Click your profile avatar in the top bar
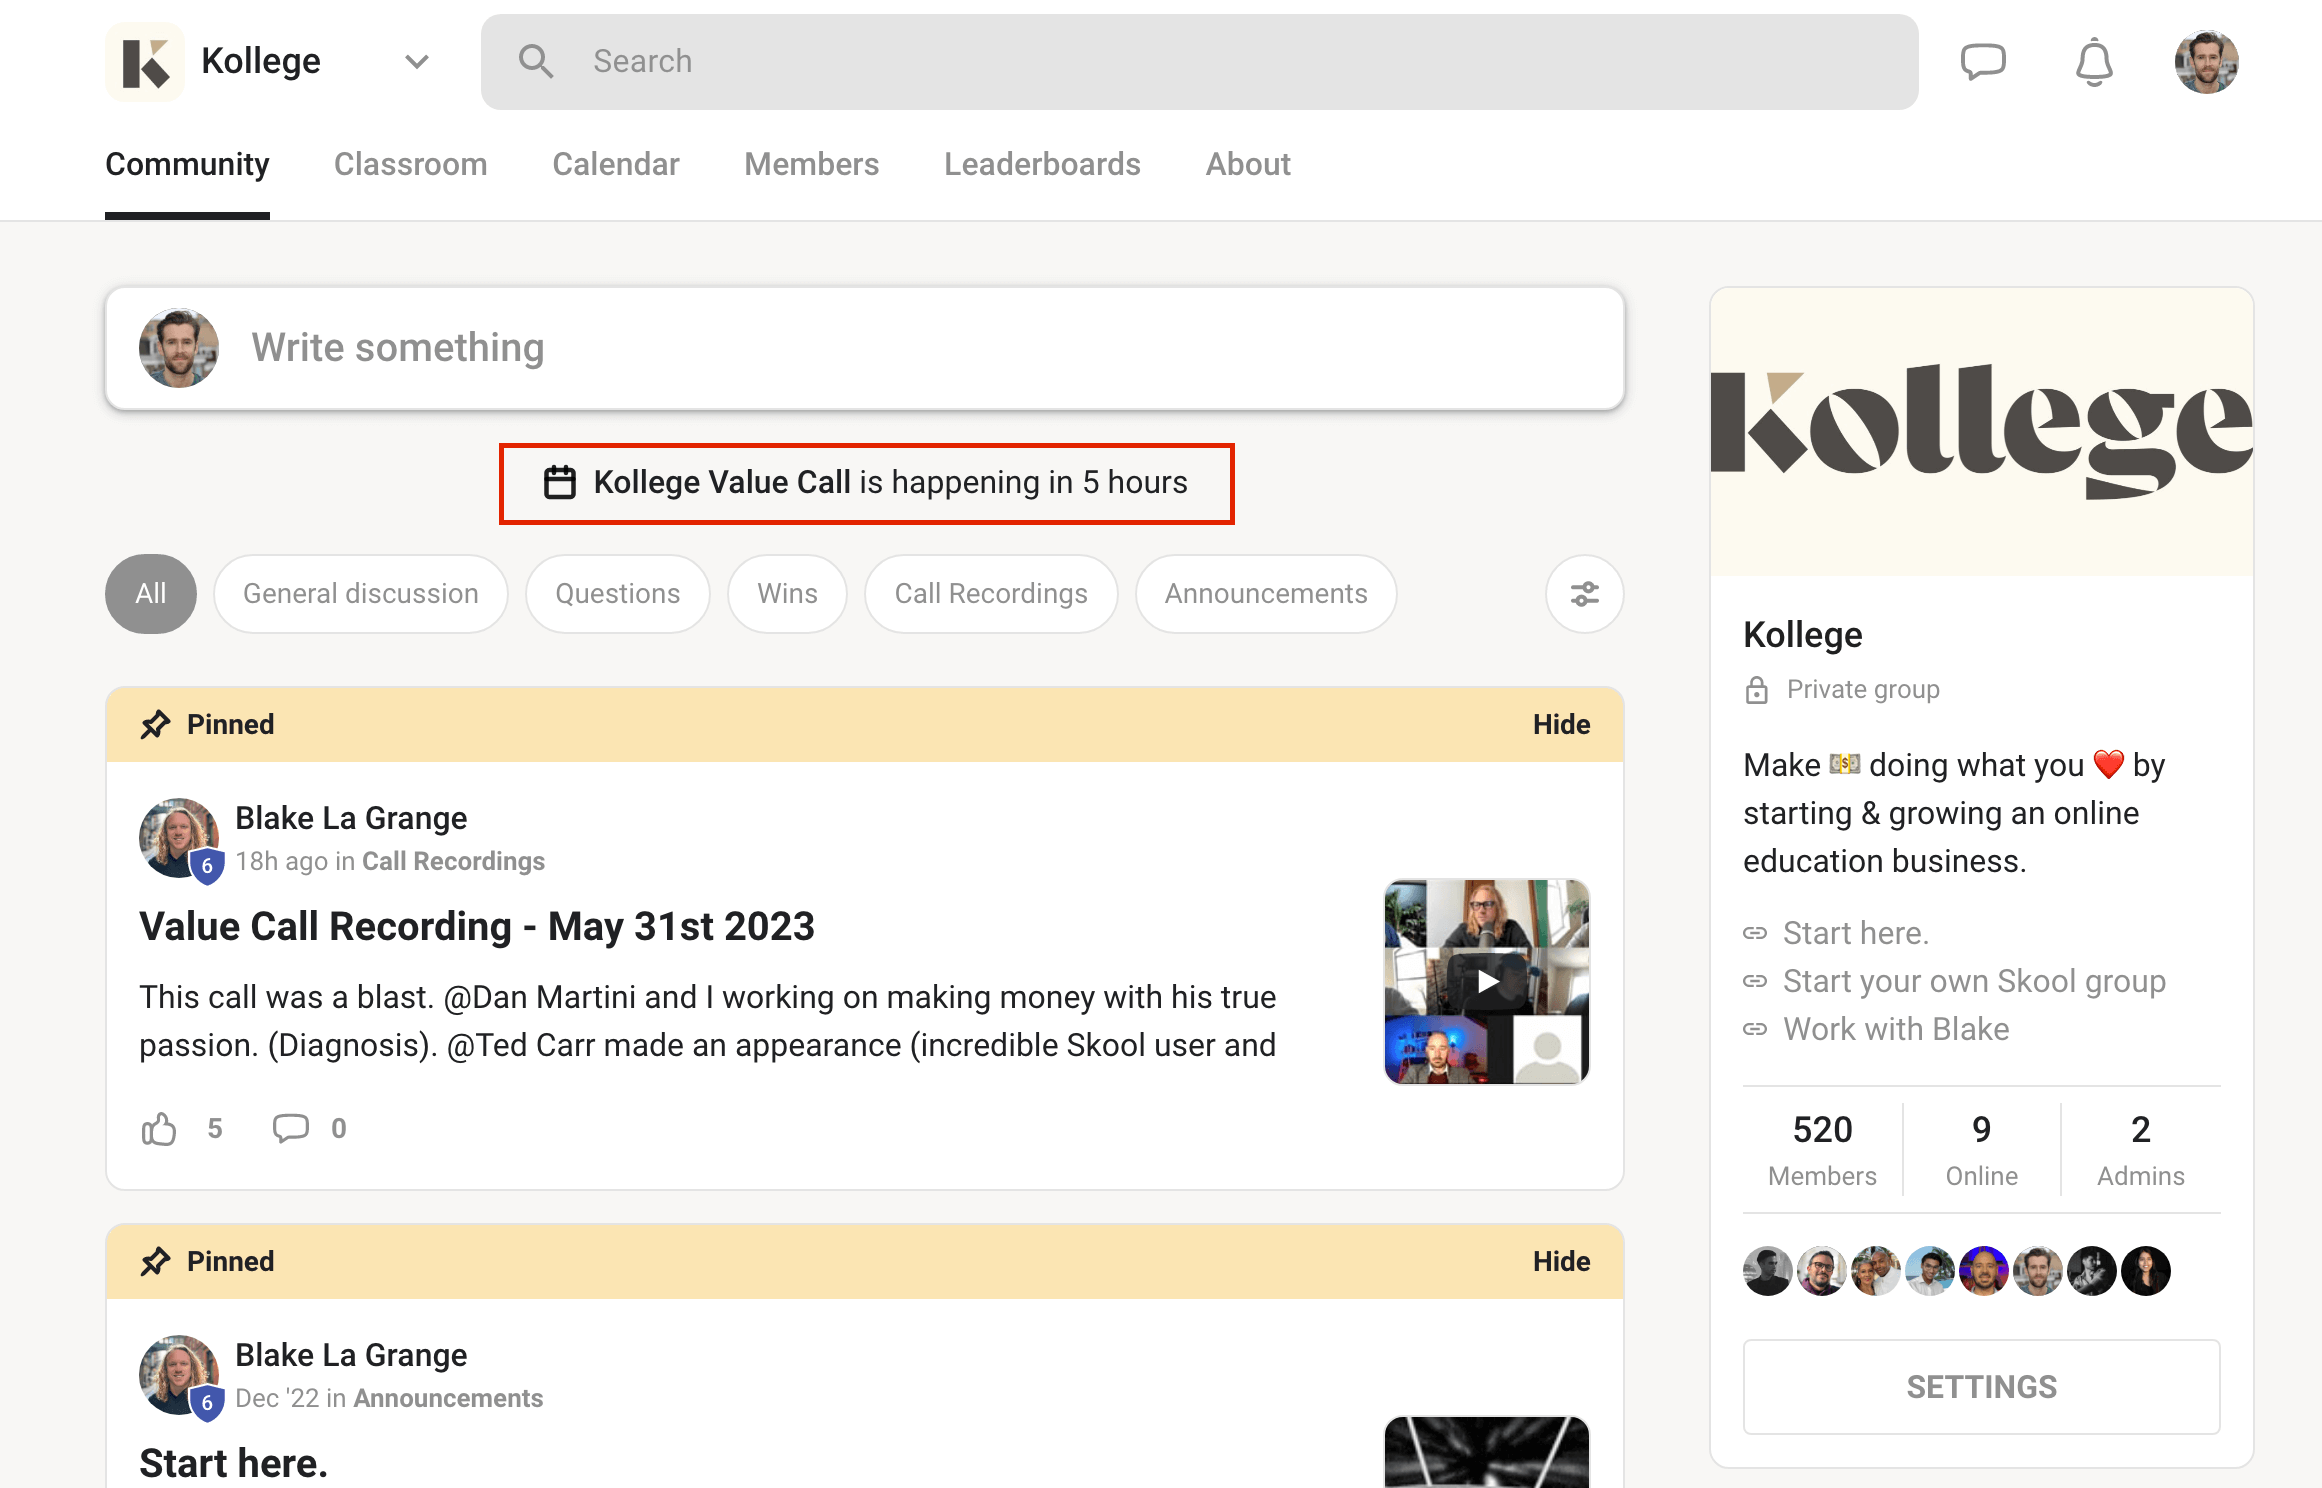 (2206, 61)
